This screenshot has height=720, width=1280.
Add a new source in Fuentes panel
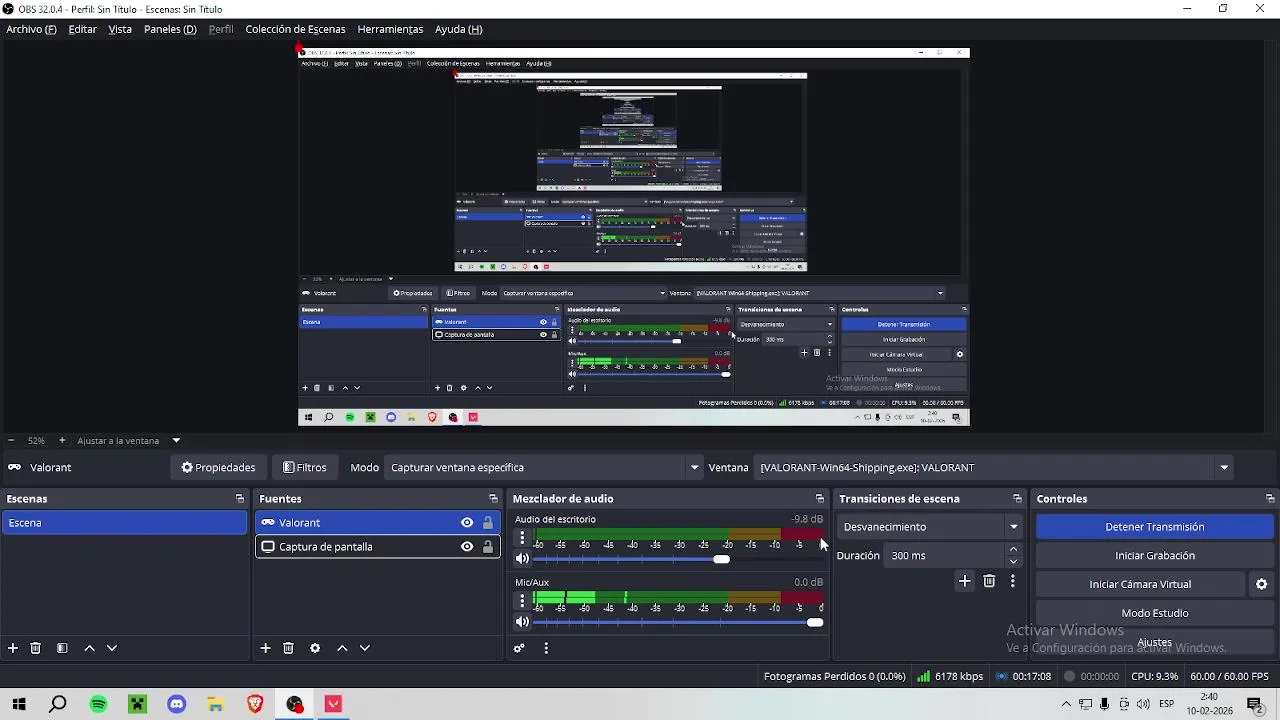pyautogui.click(x=265, y=648)
